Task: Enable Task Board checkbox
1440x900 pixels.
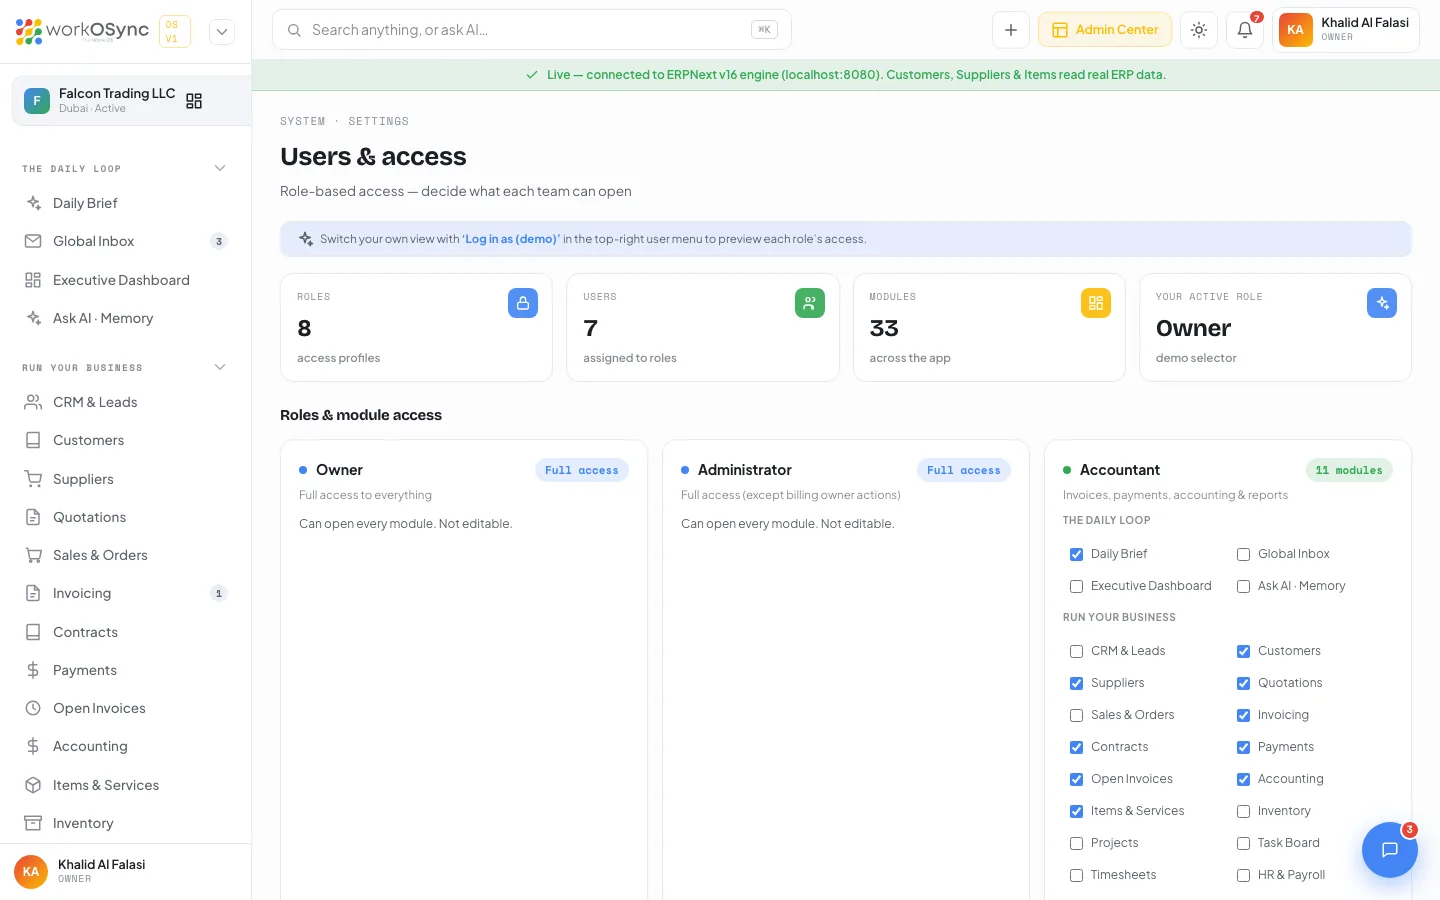Action: coord(1244,843)
